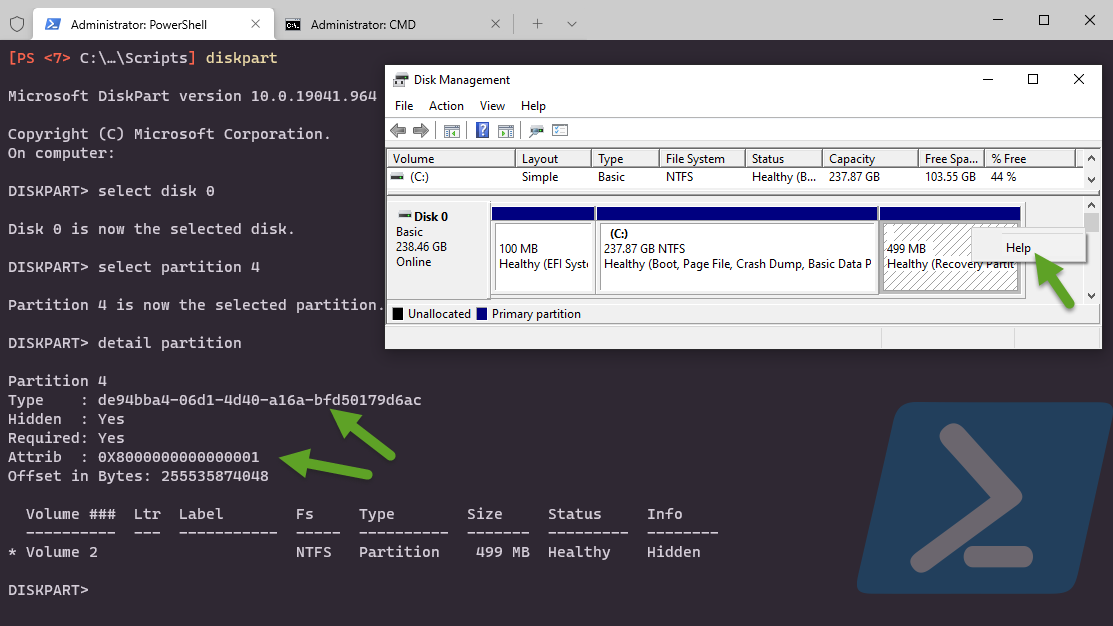Sort by the File System column header
Viewport: 1113px width, 626px height.
pos(702,158)
